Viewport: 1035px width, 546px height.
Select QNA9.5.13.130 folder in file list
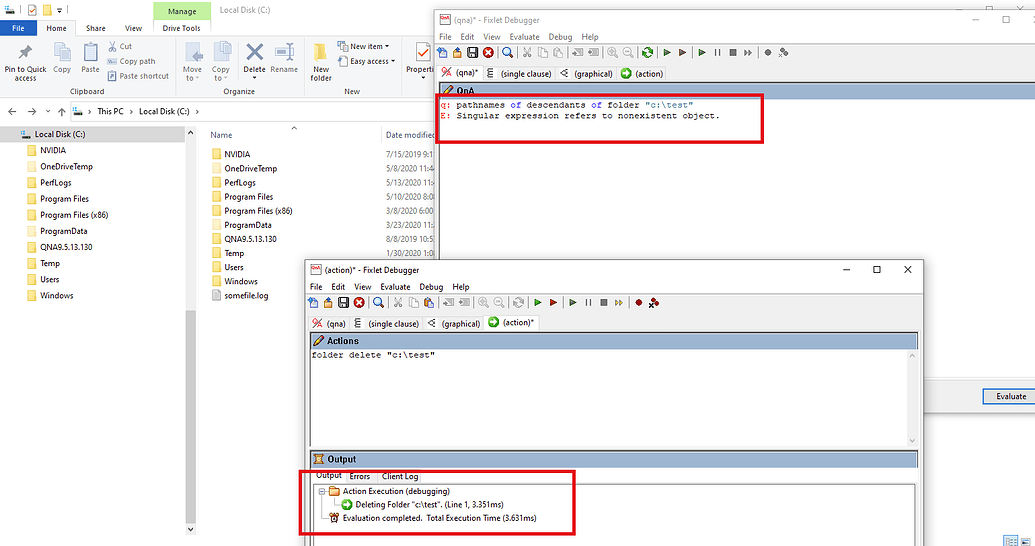click(250, 239)
